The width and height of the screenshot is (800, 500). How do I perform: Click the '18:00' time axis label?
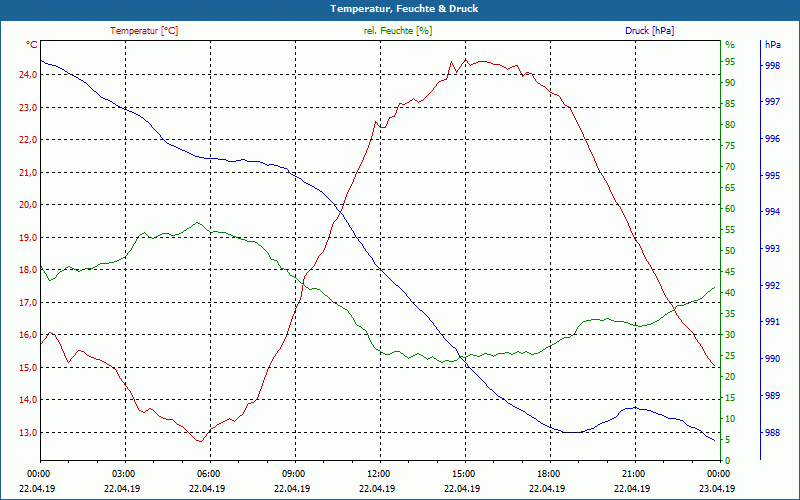tap(548, 474)
